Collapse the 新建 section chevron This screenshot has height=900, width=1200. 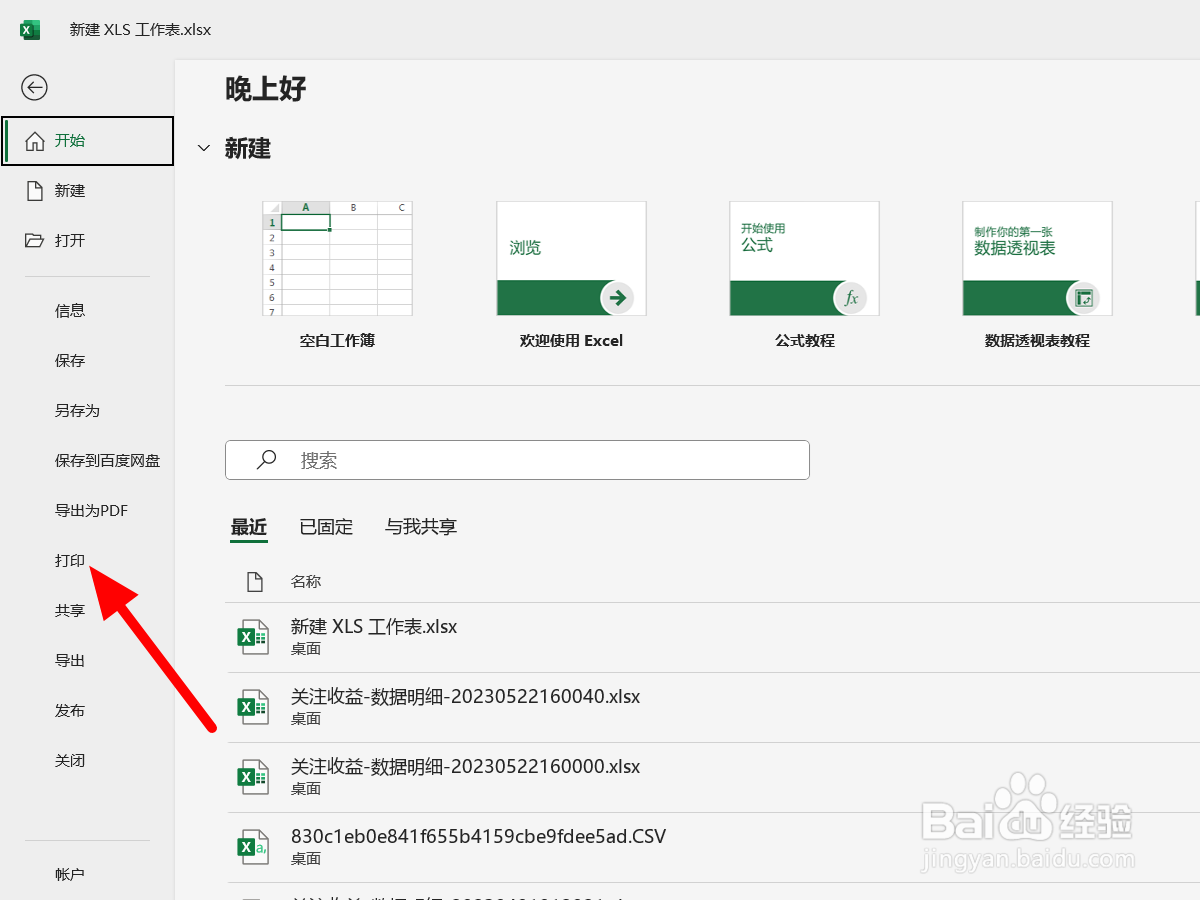(204, 149)
